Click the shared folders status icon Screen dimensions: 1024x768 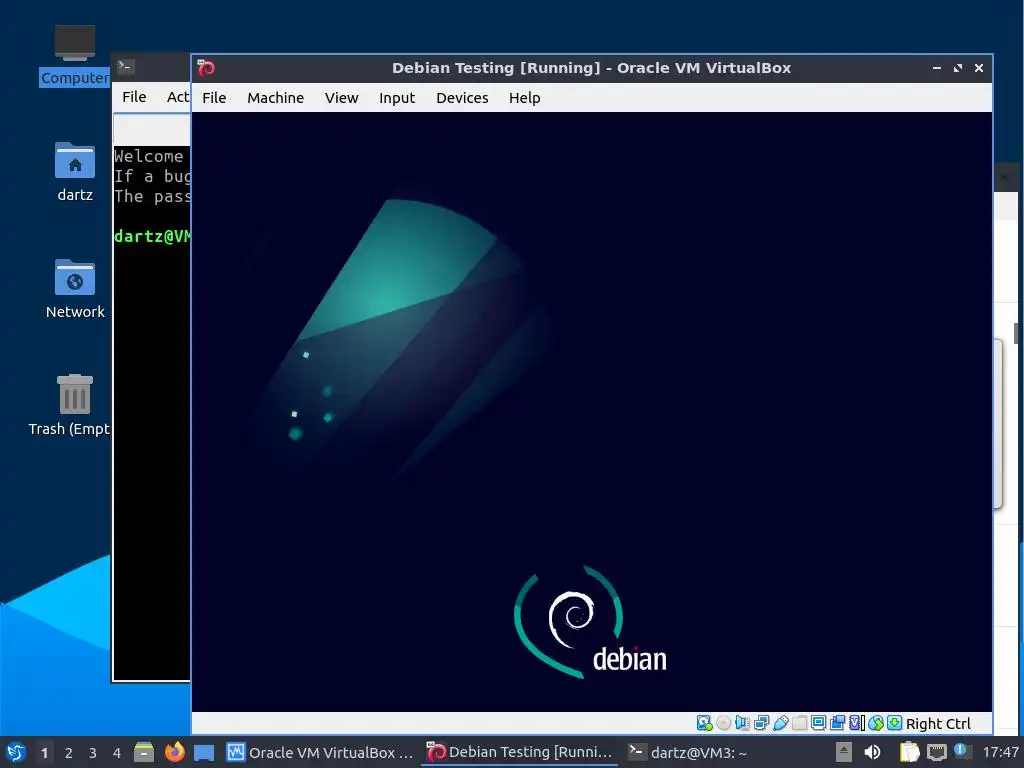coord(799,723)
